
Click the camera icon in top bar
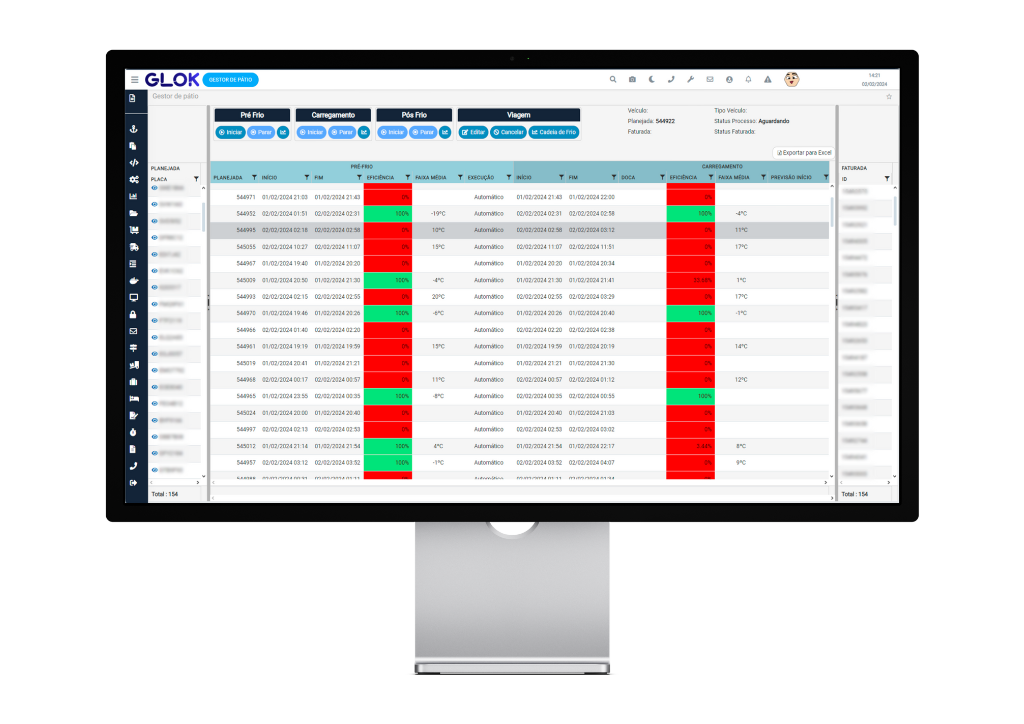(632, 79)
